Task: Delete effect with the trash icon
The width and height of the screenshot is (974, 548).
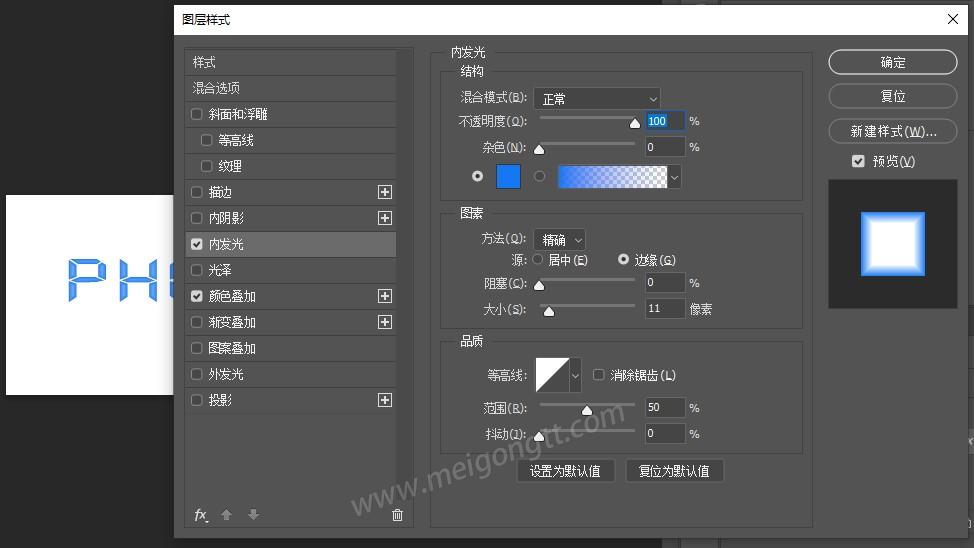Action: (x=398, y=514)
